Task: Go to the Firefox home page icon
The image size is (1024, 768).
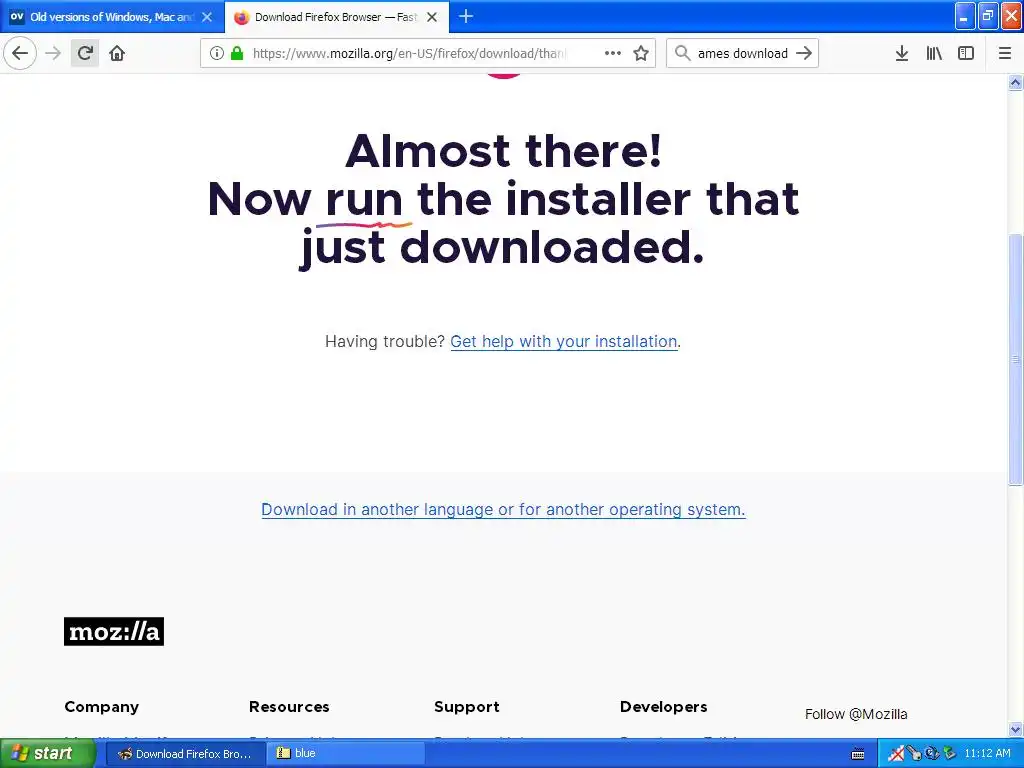Action: [117, 53]
